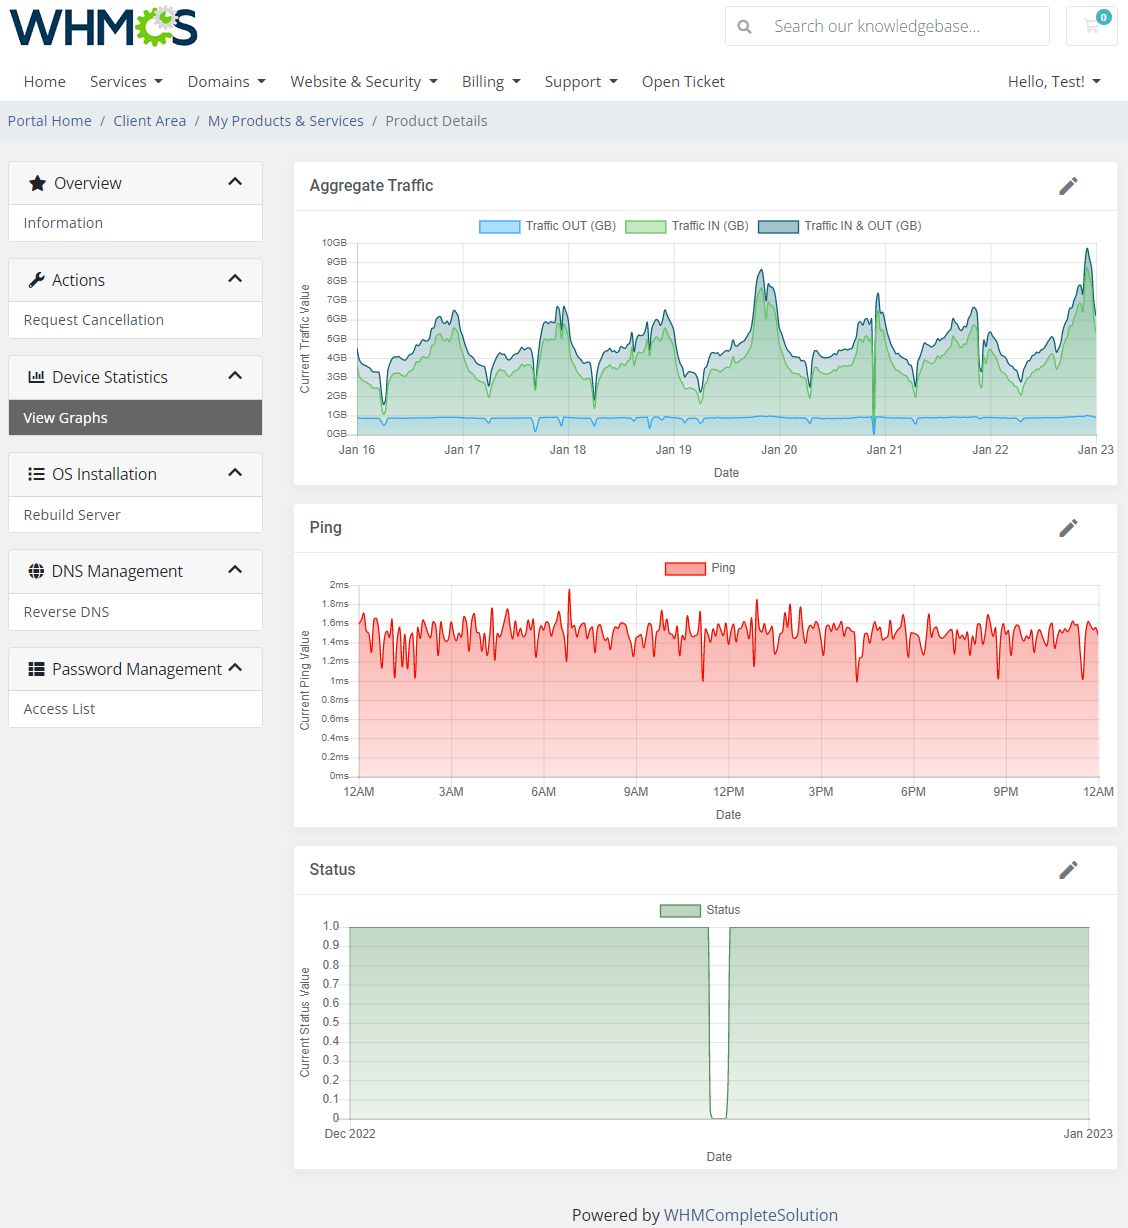
Task: Open the Hello, Test! account dropdown
Action: coord(1054,82)
